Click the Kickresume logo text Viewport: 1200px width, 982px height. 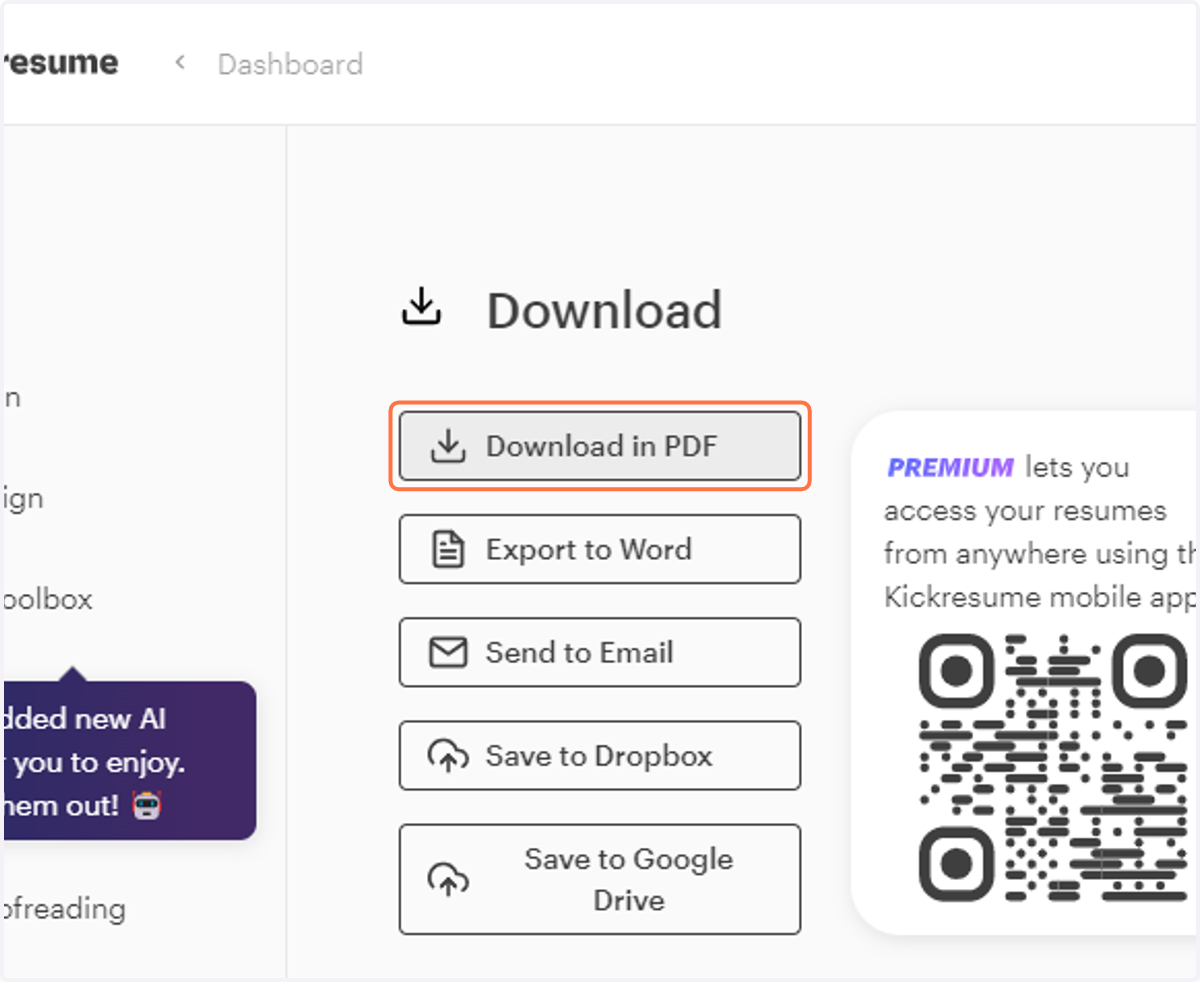pos(60,63)
